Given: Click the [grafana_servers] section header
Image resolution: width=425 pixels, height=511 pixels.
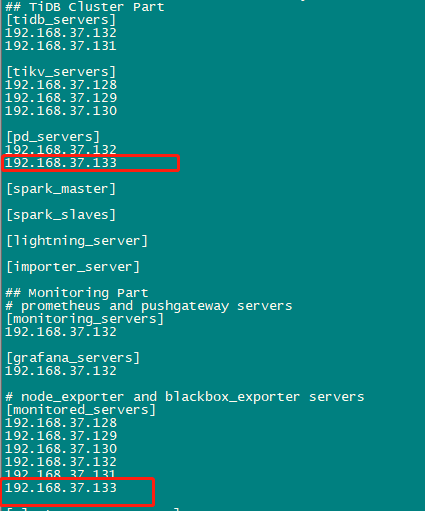Looking at the screenshot, I should (73, 358).
